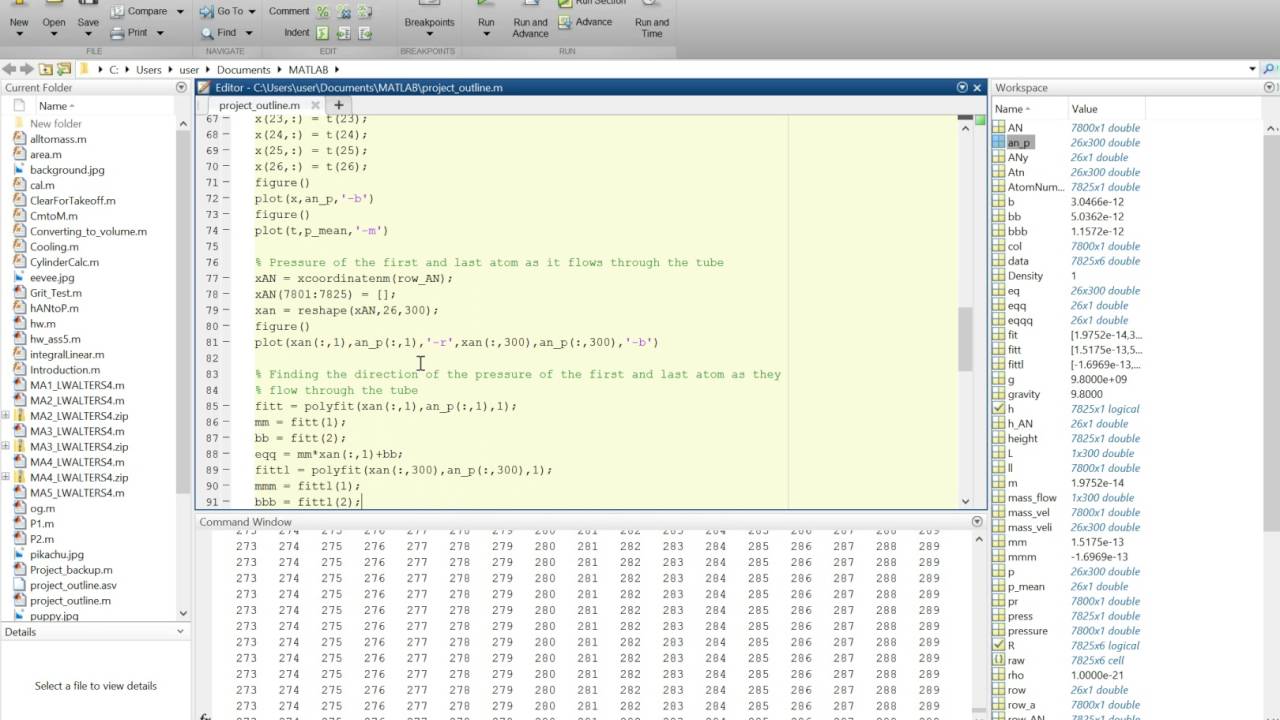Select the MA2_LWALTERS4.zip archive
Image resolution: width=1280 pixels, height=720 pixels.
[78, 416]
